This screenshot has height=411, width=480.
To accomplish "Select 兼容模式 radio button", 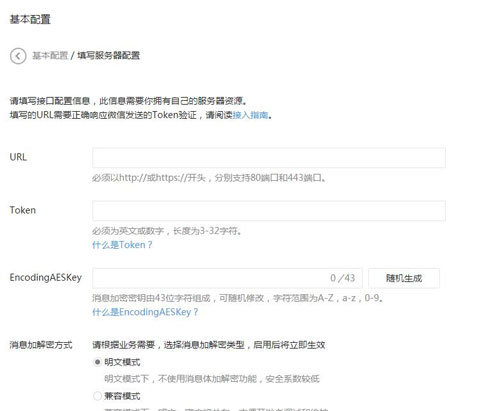I will [97, 396].
